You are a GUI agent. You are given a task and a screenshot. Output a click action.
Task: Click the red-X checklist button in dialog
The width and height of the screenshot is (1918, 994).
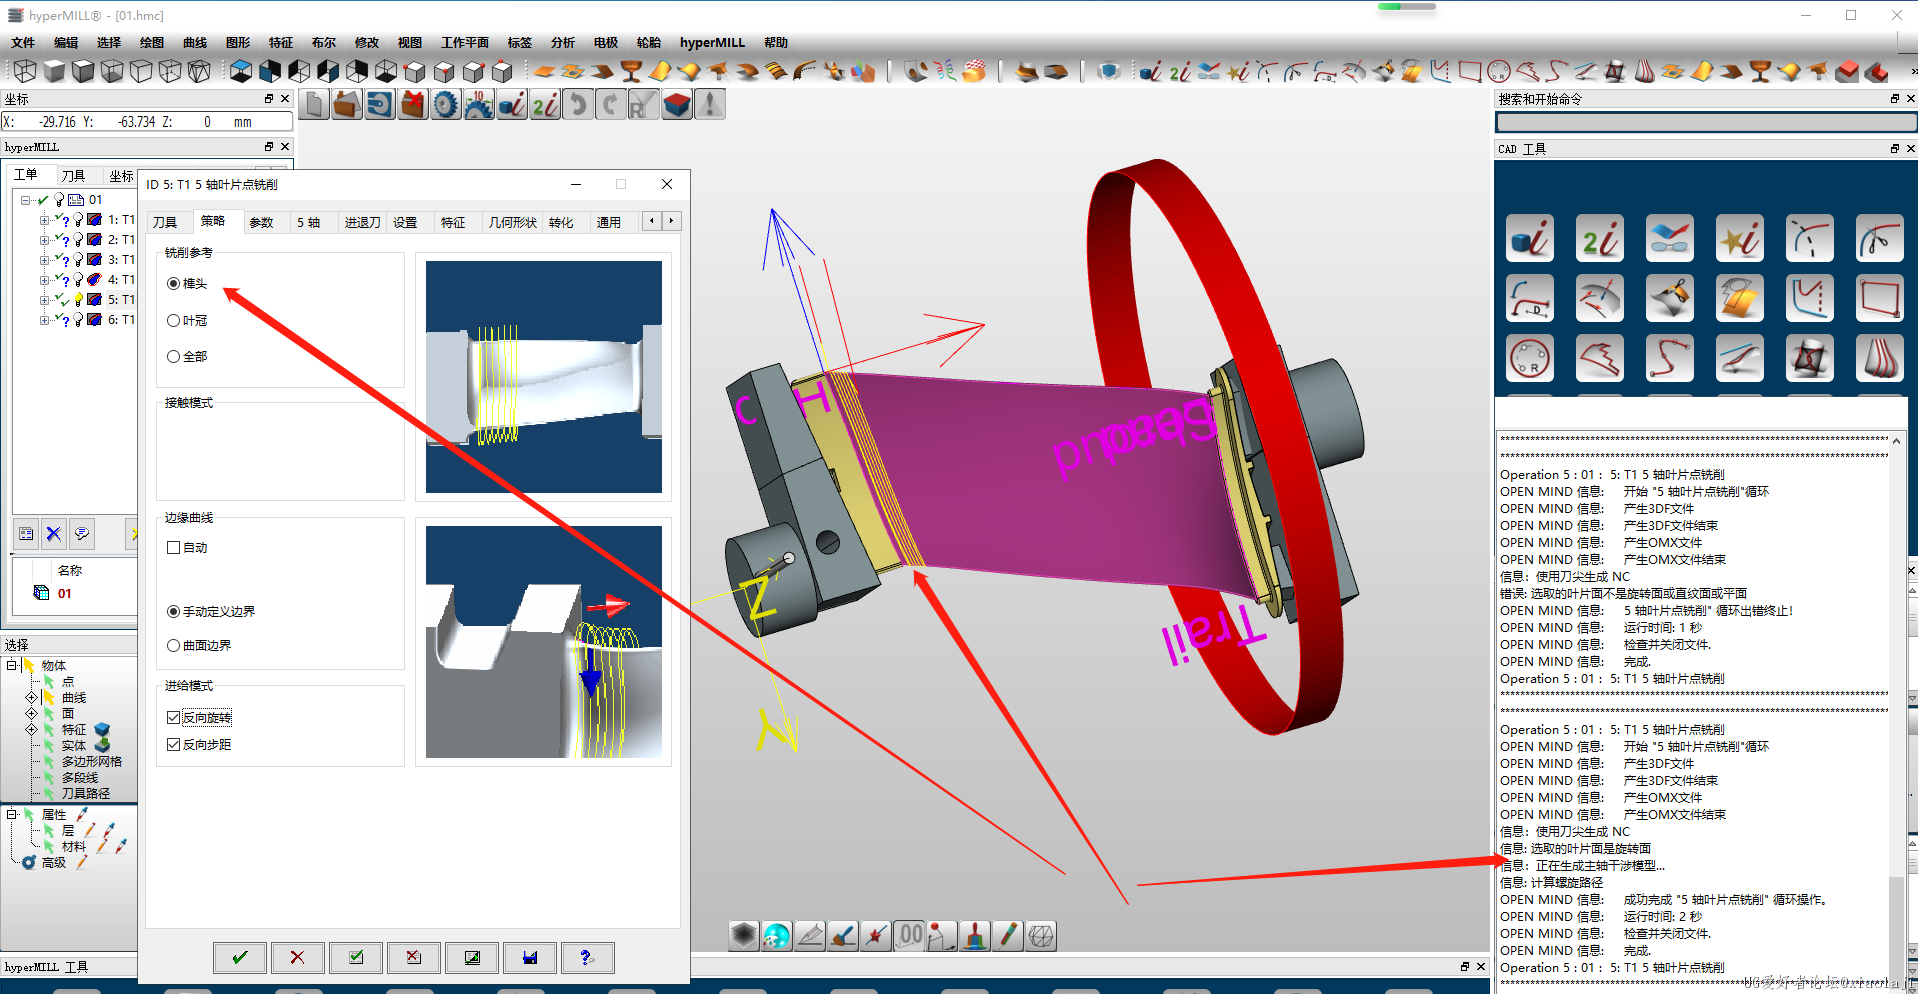tap(413, 957)
